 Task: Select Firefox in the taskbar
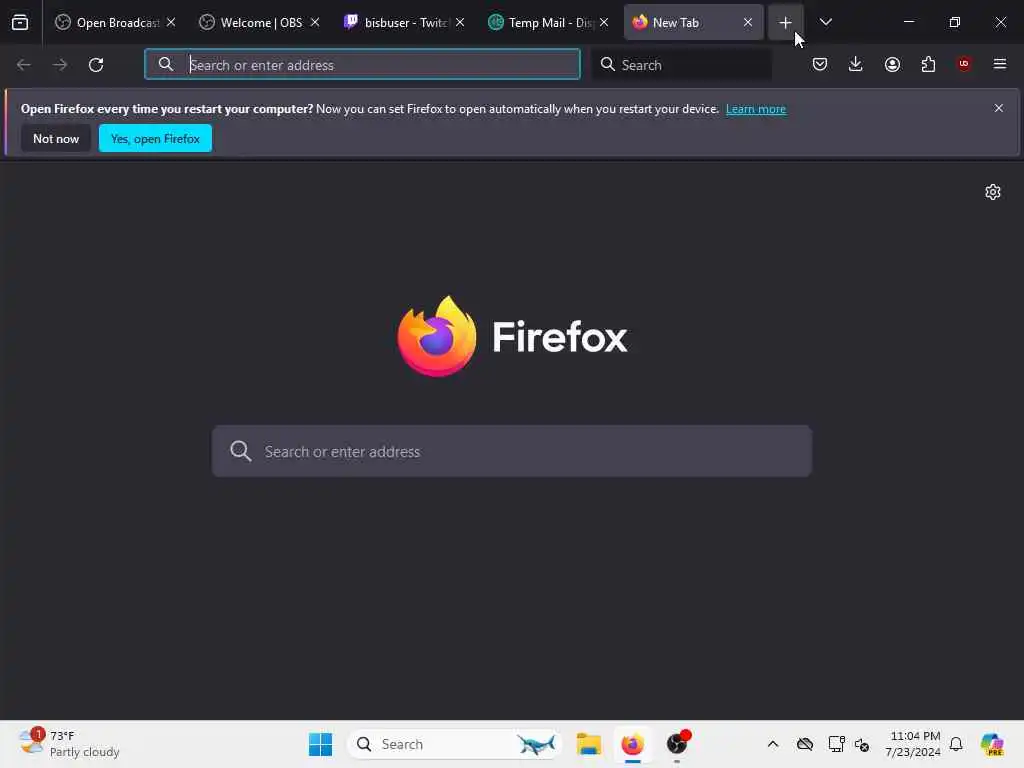pyautogui.click(x=632, y=744)
